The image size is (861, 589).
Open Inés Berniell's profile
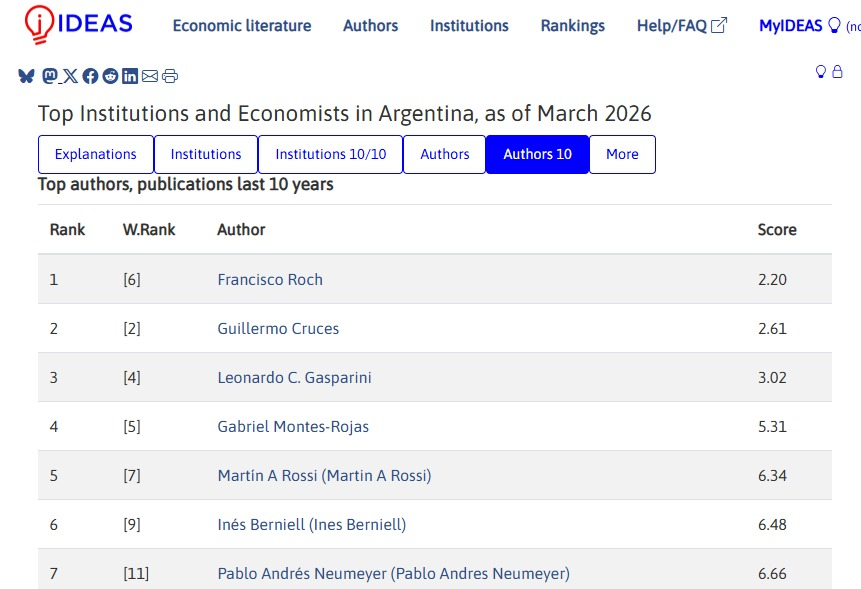(x=312, y=524)
